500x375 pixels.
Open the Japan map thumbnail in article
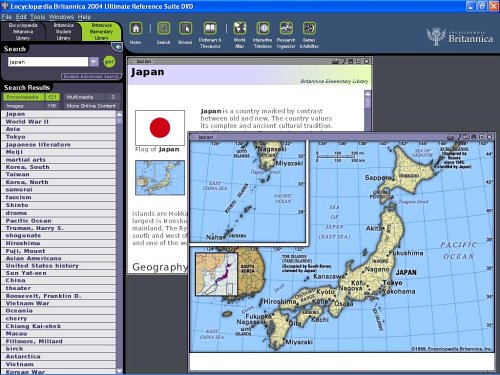160,178
